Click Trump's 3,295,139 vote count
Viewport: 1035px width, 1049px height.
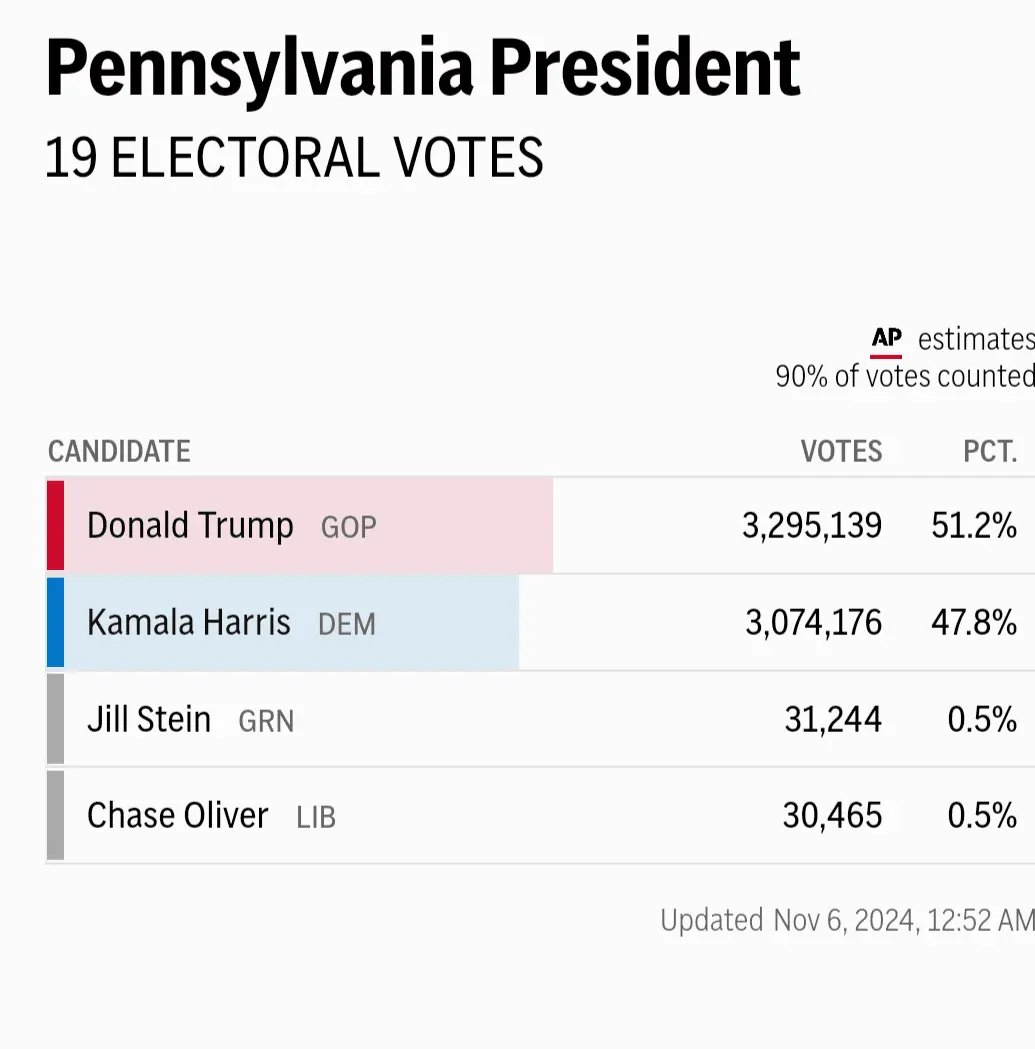tap(812, 526)
